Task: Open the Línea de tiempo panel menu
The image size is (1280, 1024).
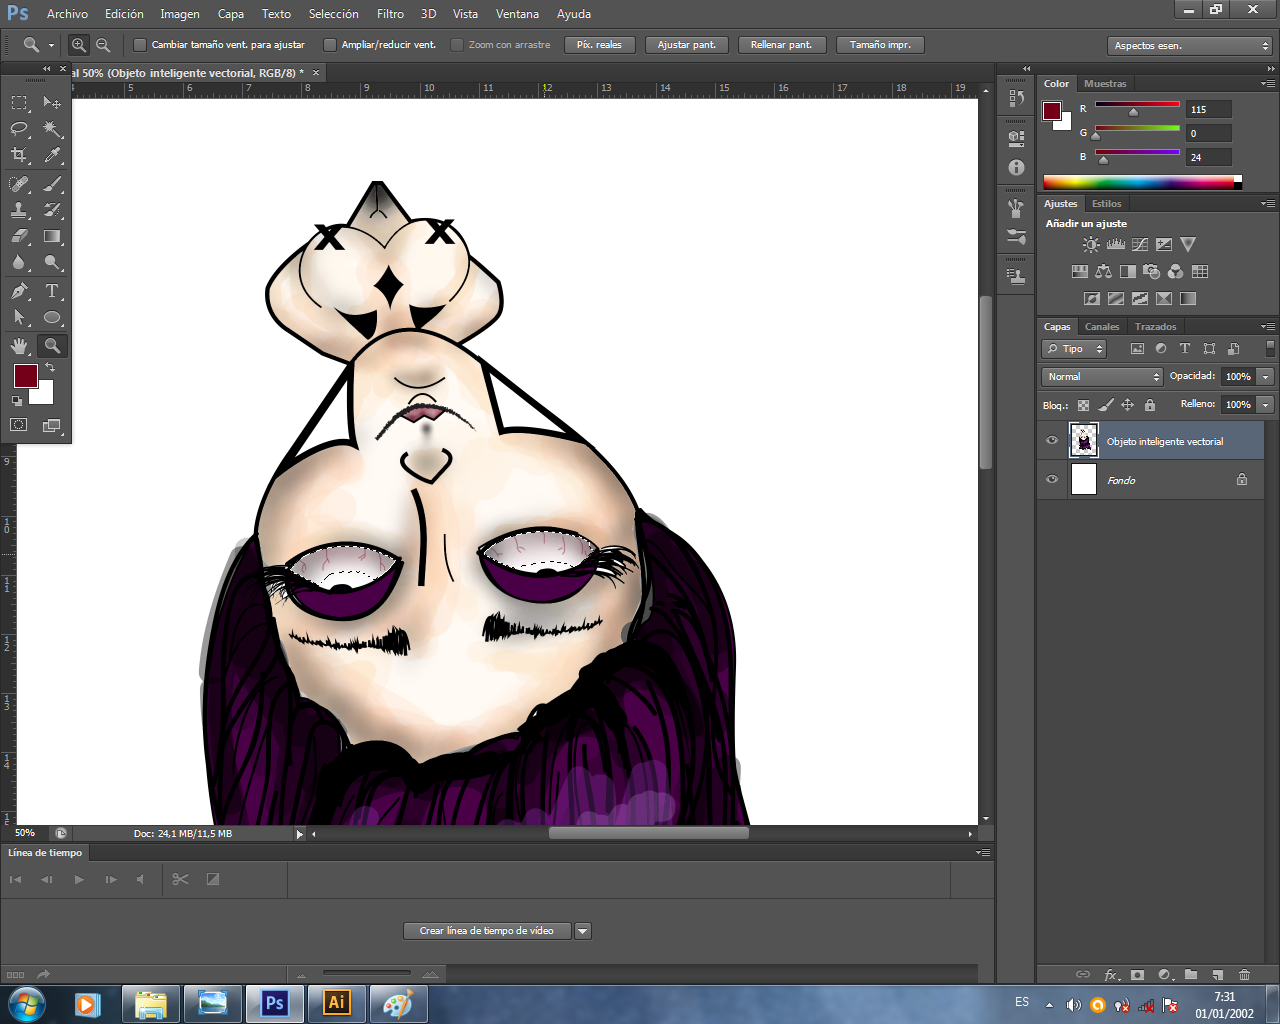Action: tap(984, 853)
